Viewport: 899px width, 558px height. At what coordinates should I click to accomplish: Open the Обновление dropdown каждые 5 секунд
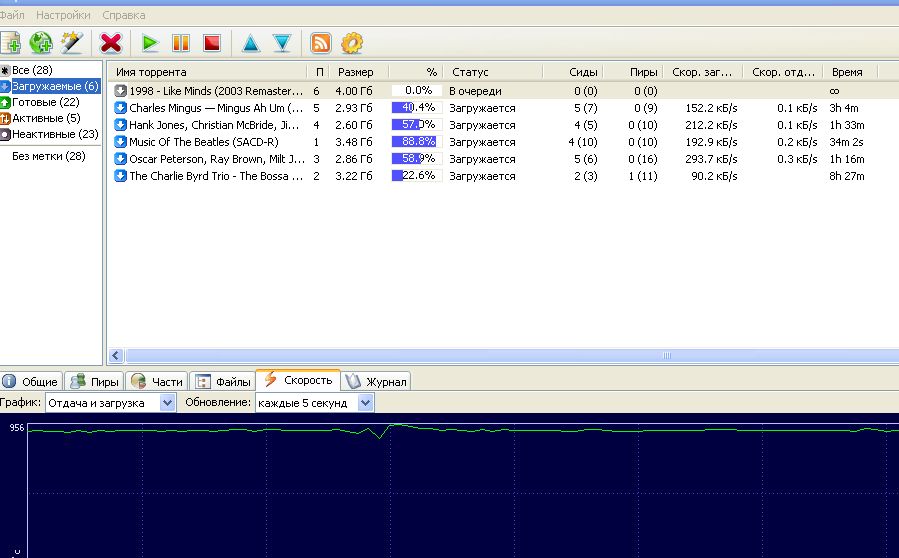[314, 403]
